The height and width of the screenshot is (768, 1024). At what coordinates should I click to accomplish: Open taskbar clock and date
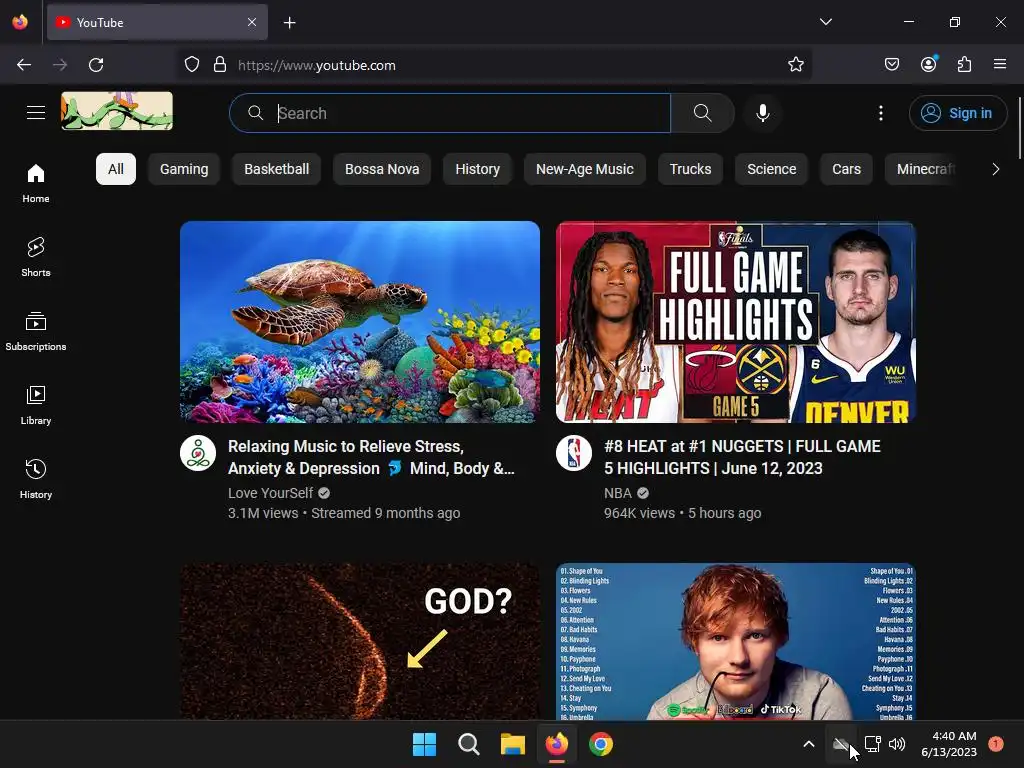[x=949, y=744]
